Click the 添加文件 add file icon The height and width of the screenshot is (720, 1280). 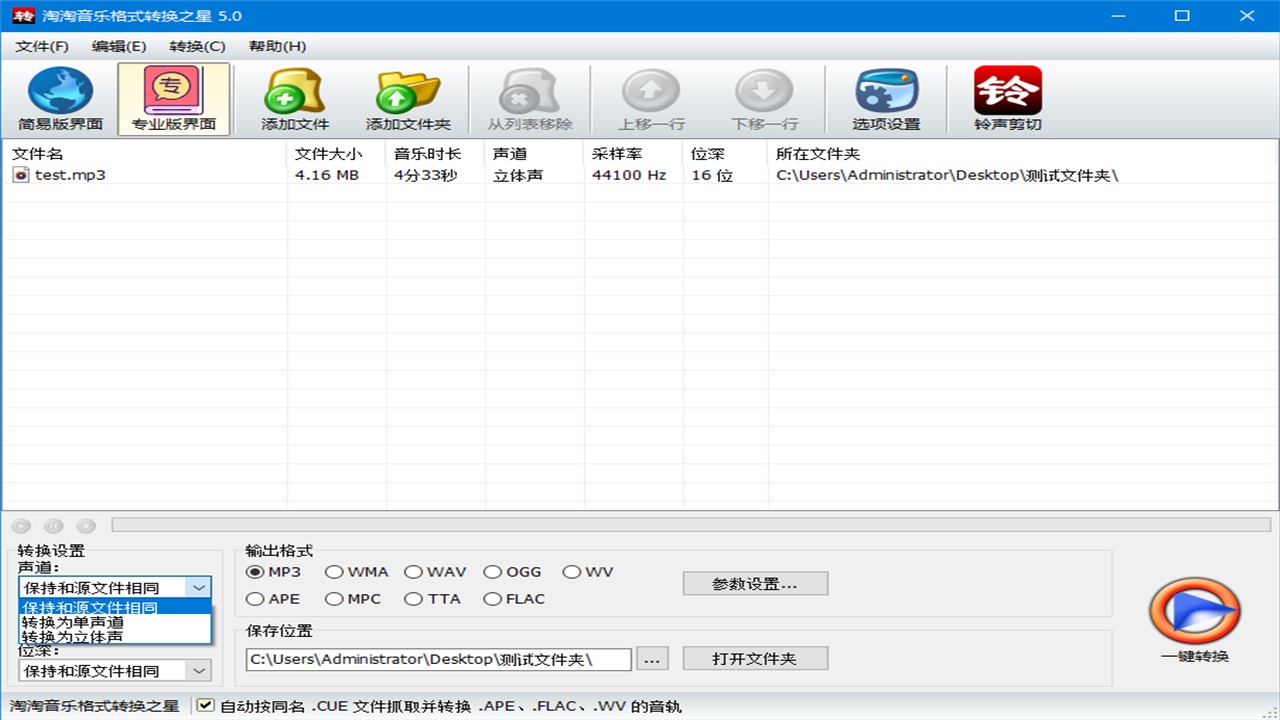click(x=294, y=99)
